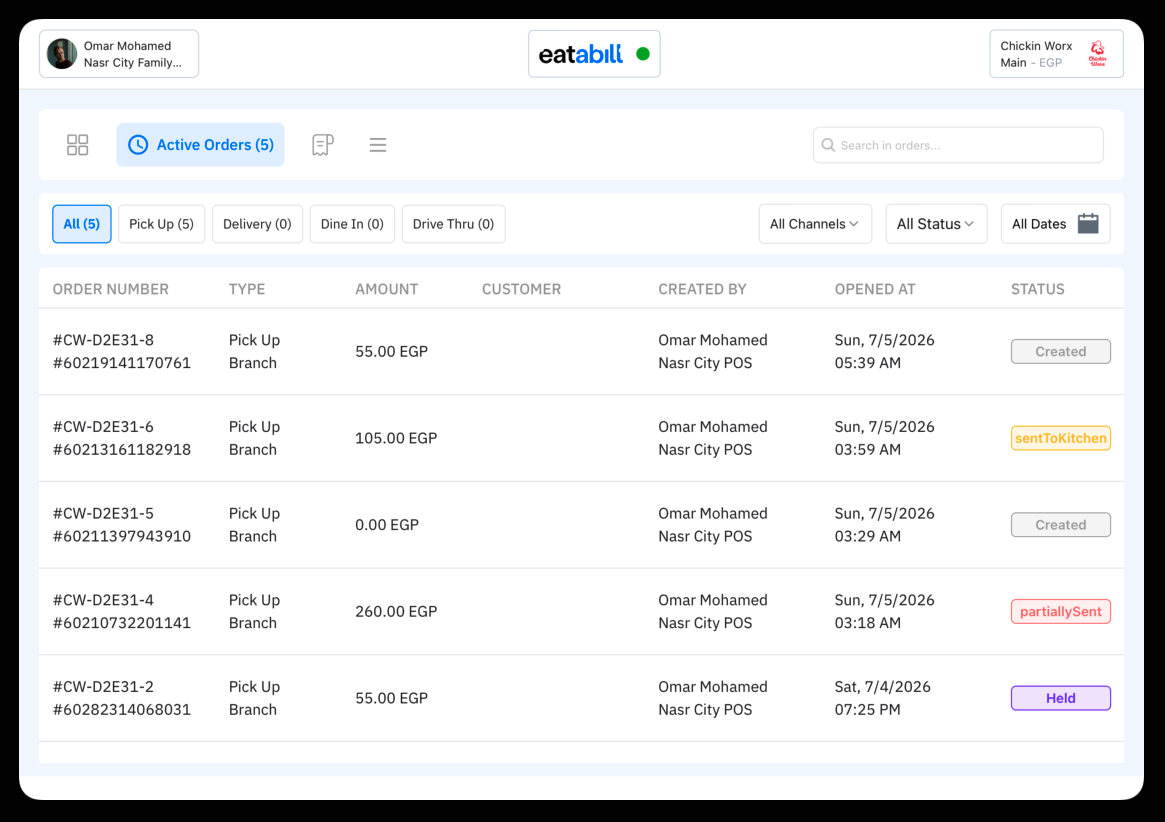Click the STATUS column header

pyautogui.click(x=1037, y=289)
